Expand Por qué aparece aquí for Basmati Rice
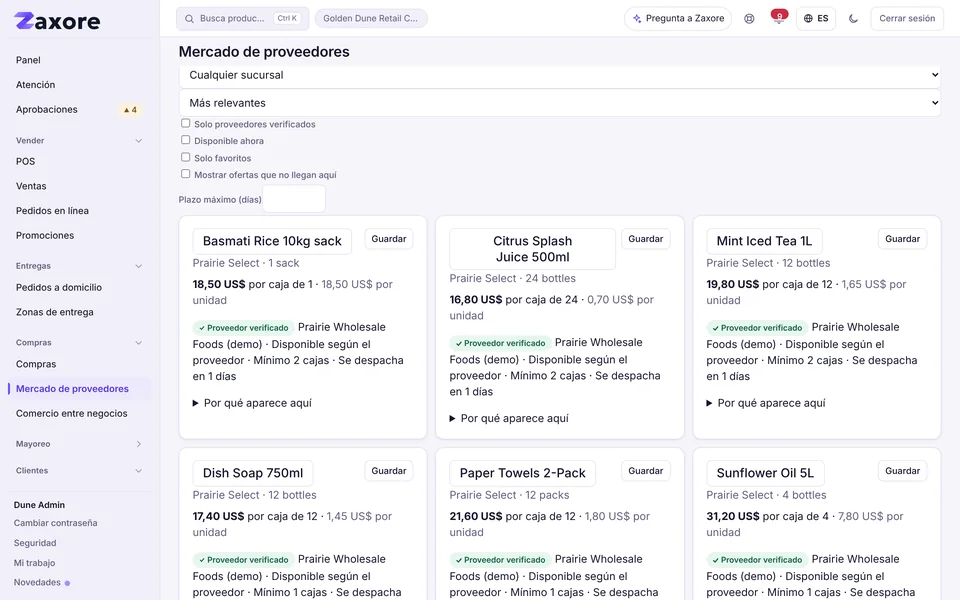Image resolution: width=960 pixels, height=600 pixels. pyautogui.click(x=252, y=403)
